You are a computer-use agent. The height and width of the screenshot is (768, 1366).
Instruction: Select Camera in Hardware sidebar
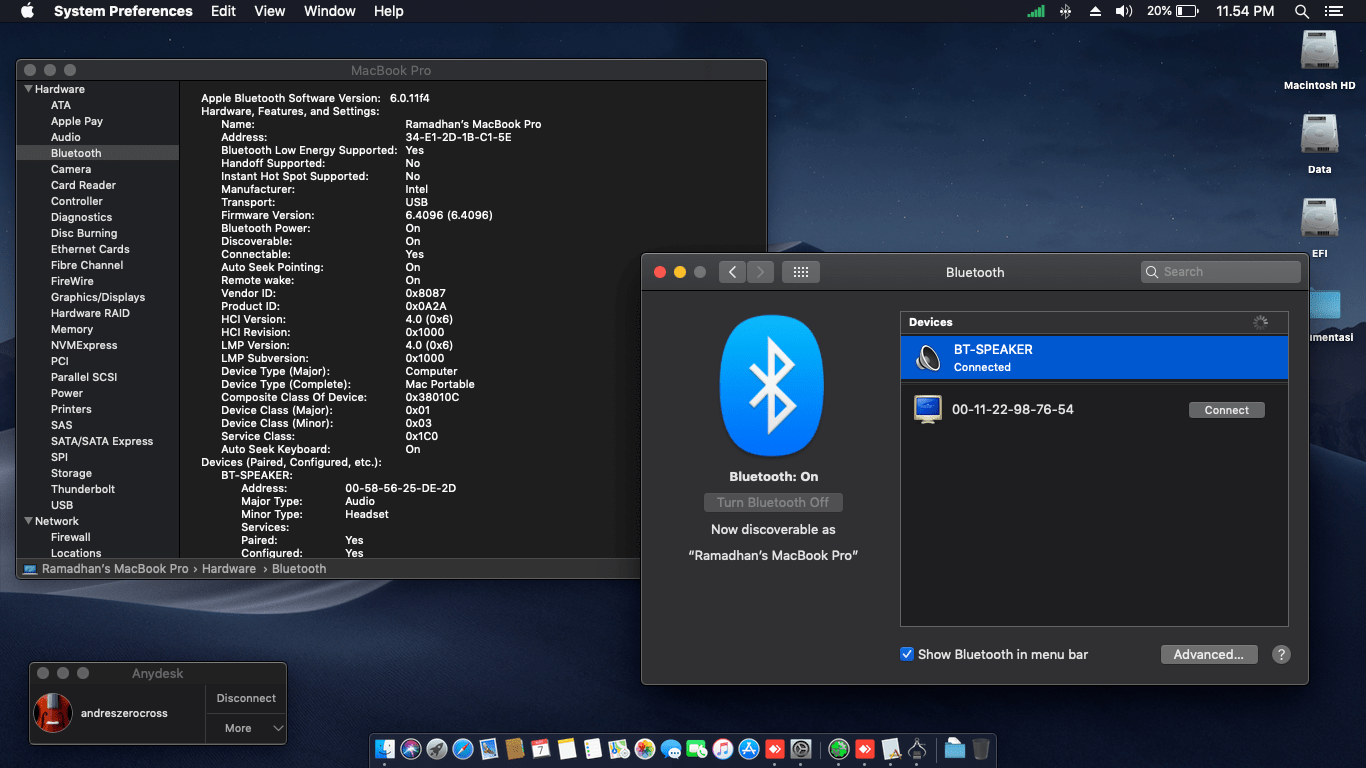tap(71, 169)
